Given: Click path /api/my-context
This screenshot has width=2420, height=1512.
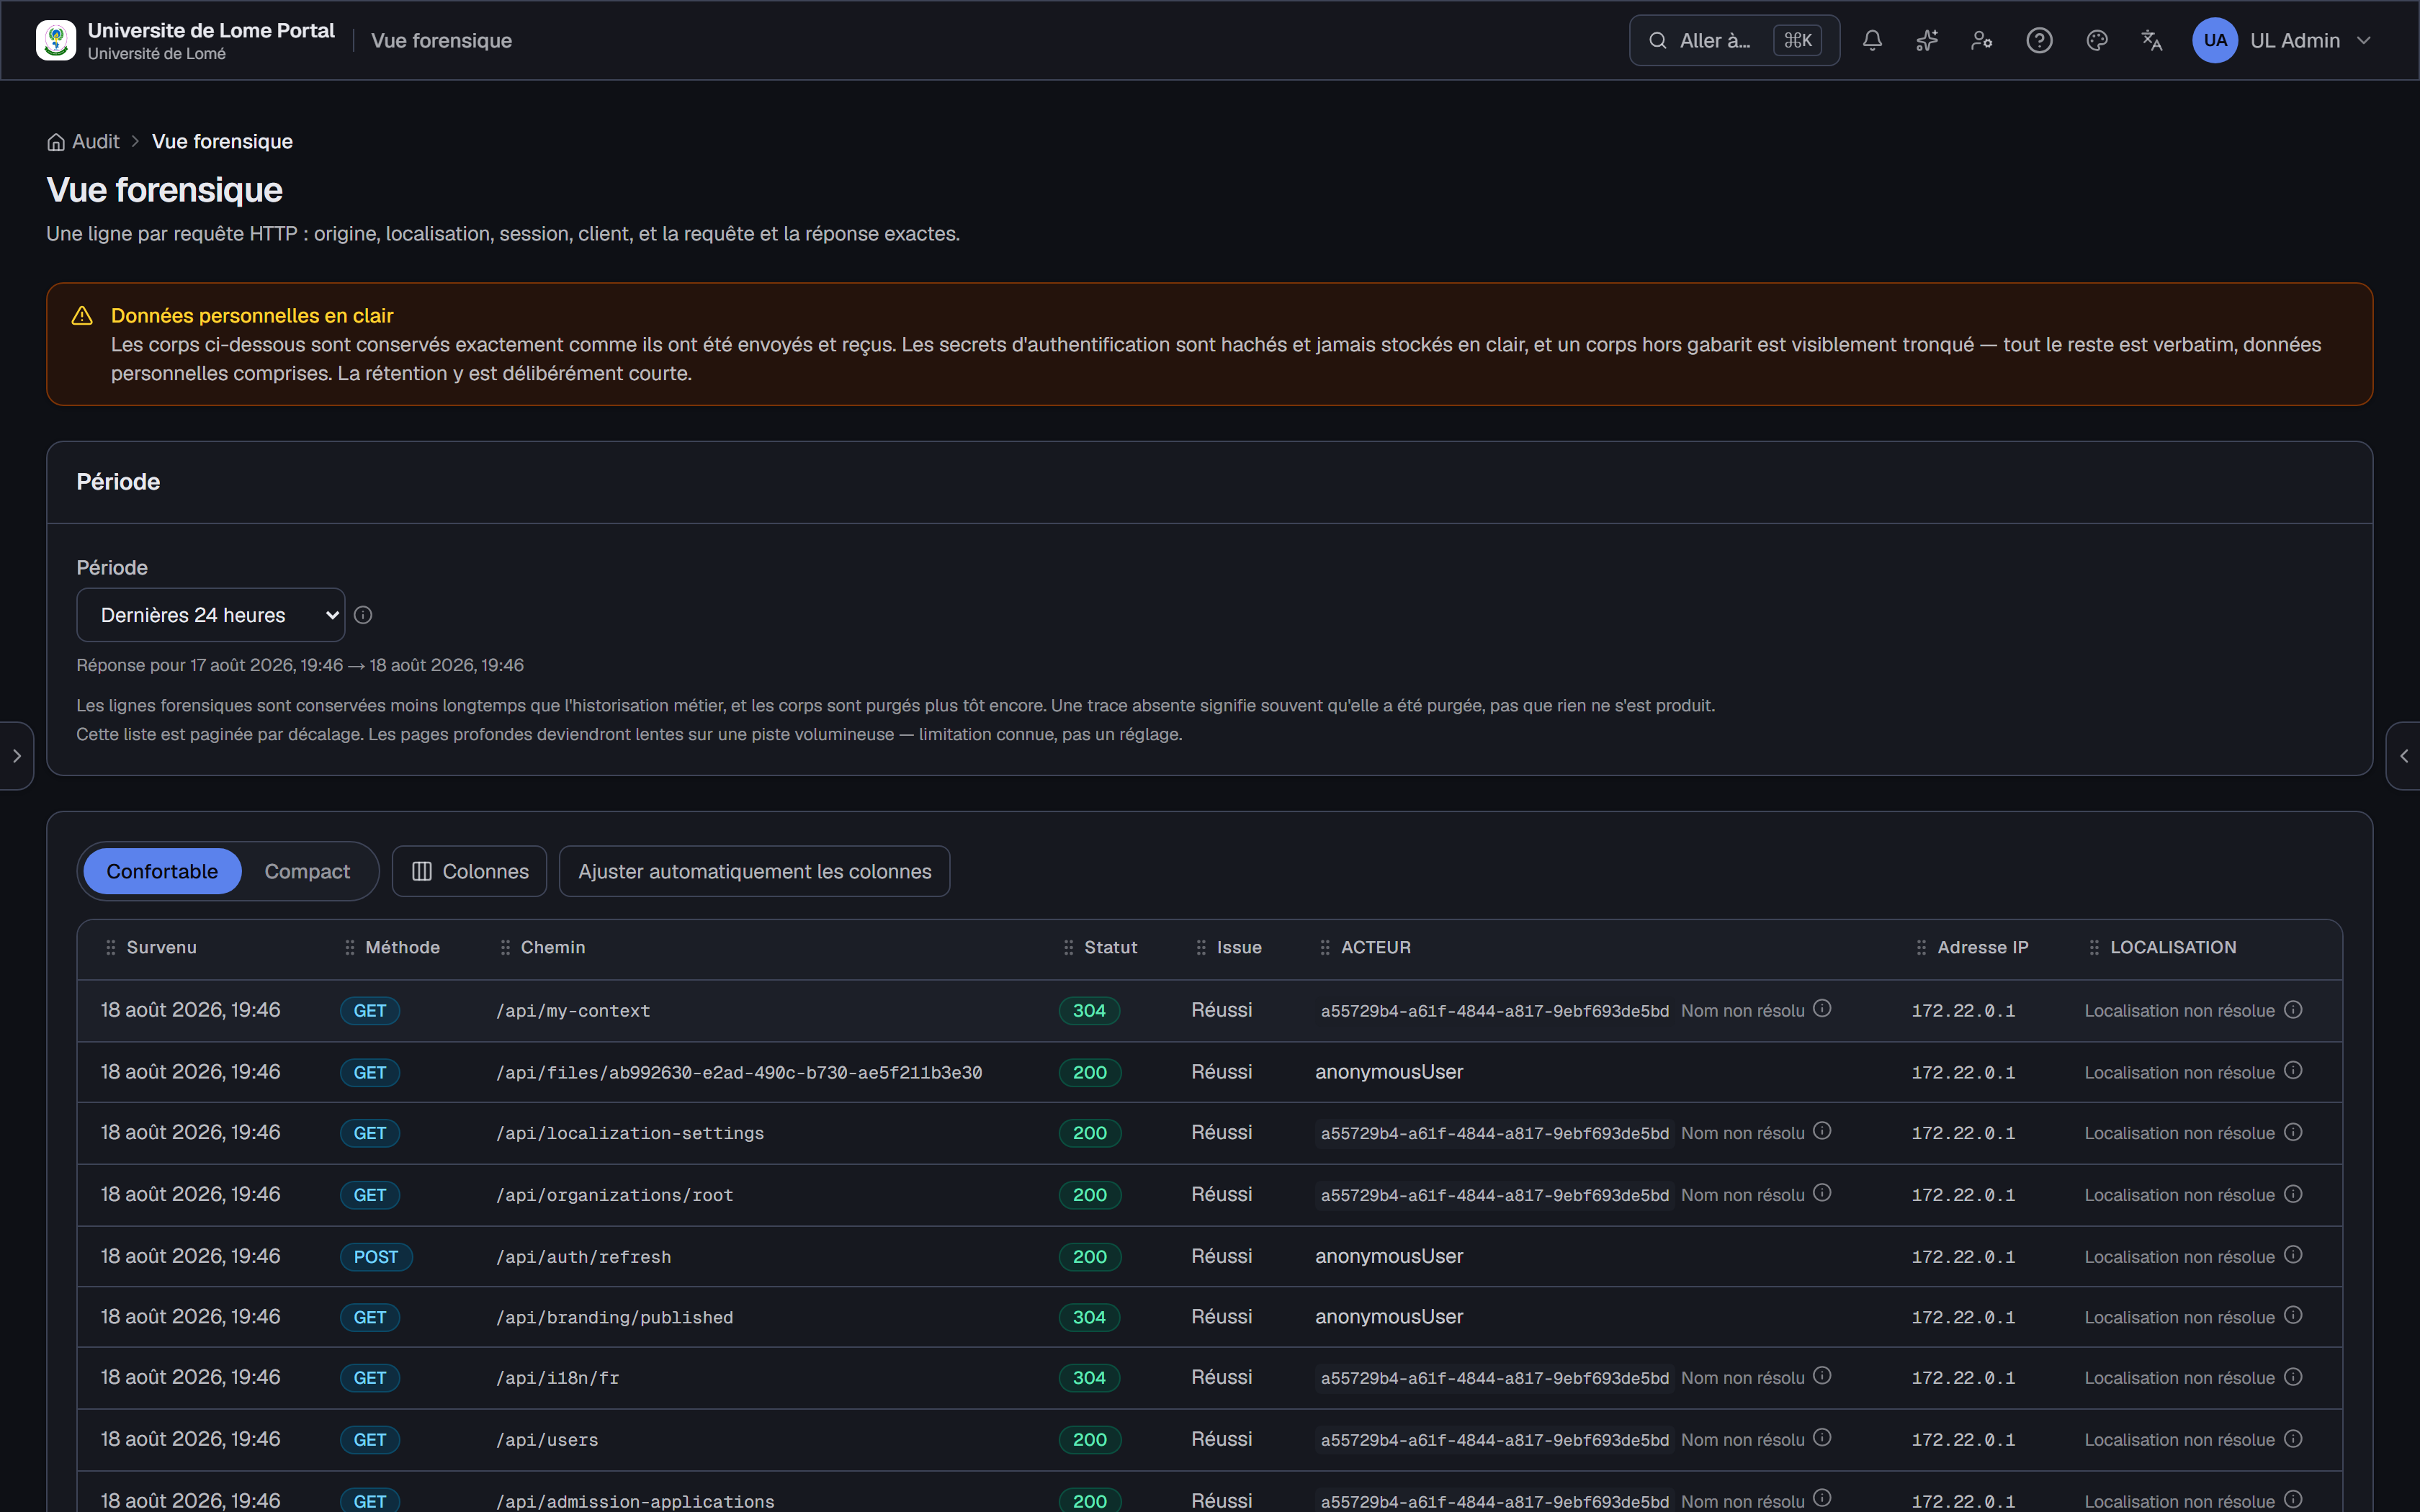Looking at the screenshot, I should (573, 1011).
